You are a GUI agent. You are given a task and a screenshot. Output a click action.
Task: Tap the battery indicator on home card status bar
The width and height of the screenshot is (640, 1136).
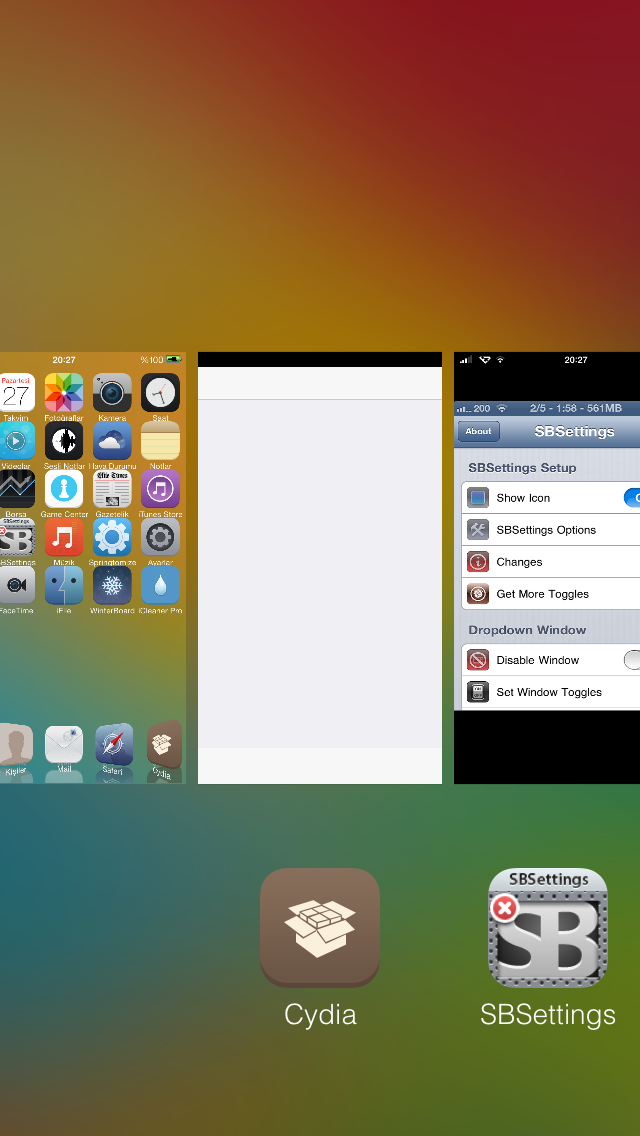point(174,359)
